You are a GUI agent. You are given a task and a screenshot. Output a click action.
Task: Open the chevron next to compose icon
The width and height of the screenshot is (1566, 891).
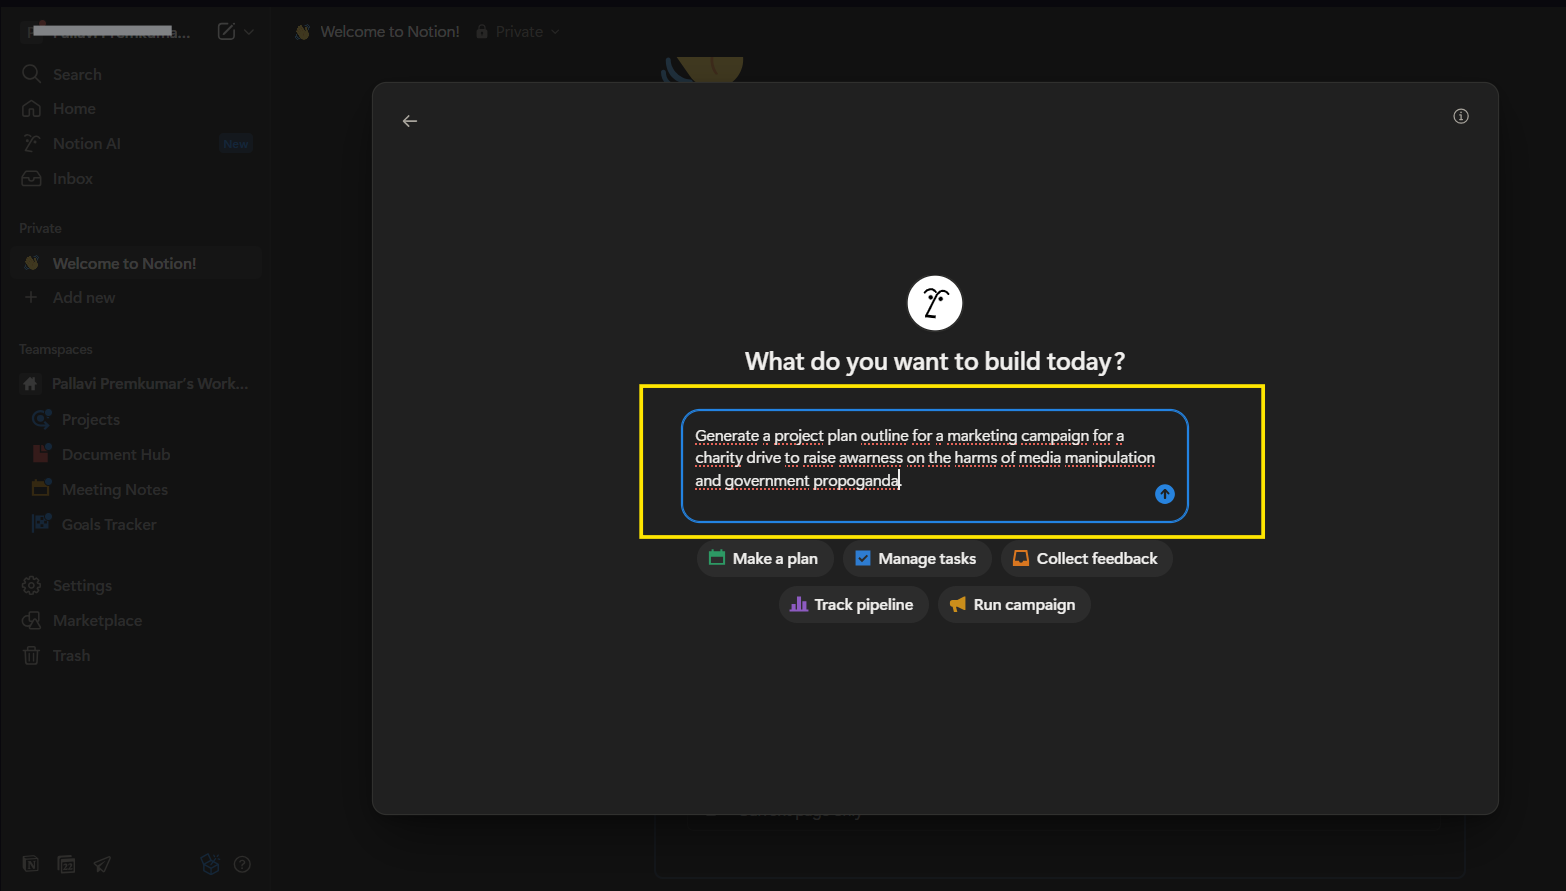point(249,32)
